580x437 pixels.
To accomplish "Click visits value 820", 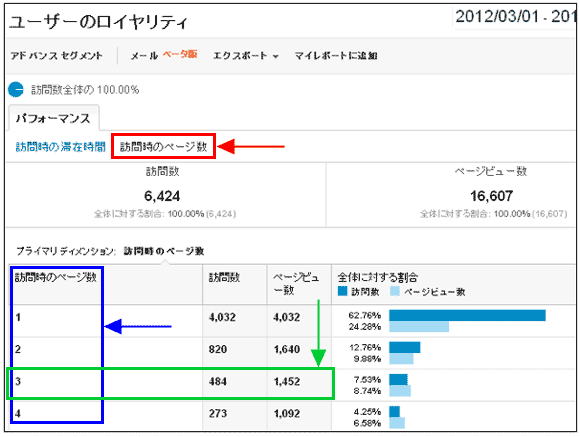I will [218, 349].
